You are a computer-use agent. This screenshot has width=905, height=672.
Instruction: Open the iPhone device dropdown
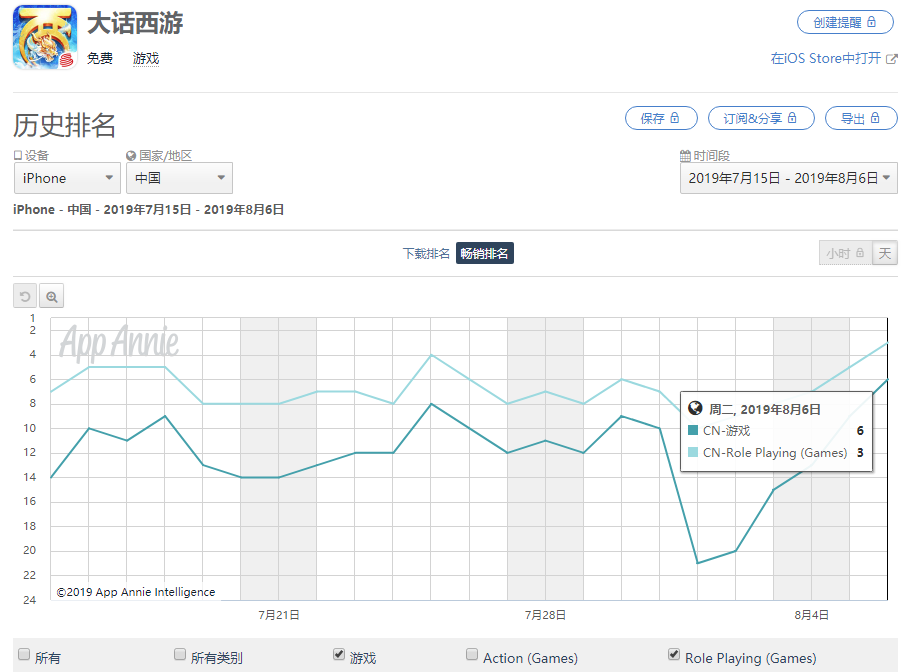pyautogui.click(x=67, y=178)
